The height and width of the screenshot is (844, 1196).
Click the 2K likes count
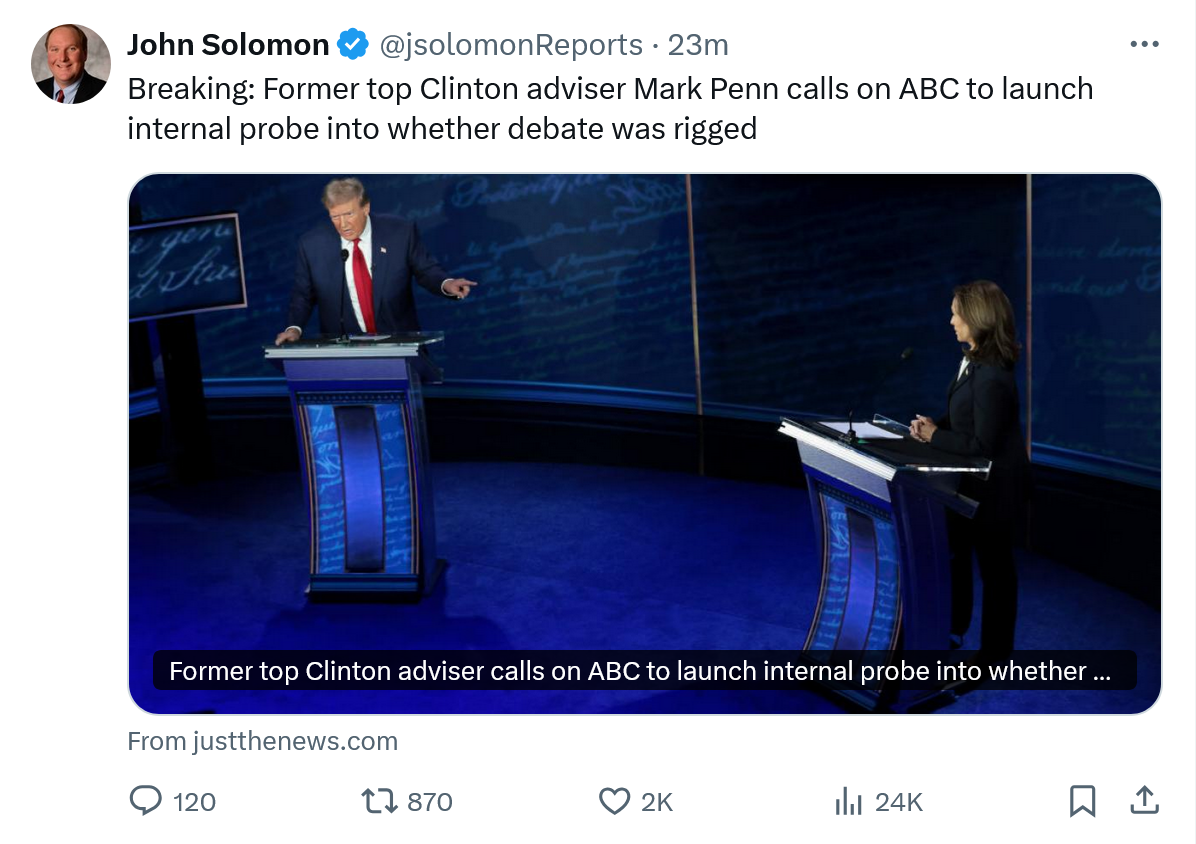657,802
